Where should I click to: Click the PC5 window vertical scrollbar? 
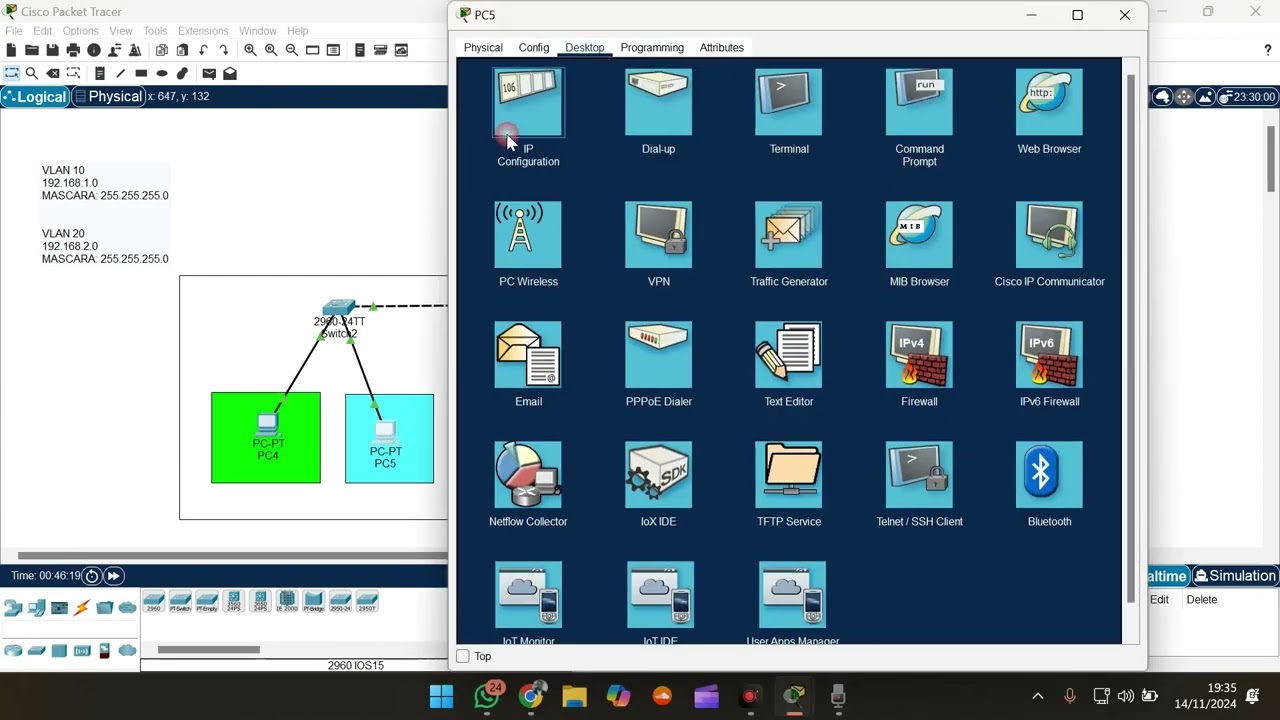[1131, 340]
